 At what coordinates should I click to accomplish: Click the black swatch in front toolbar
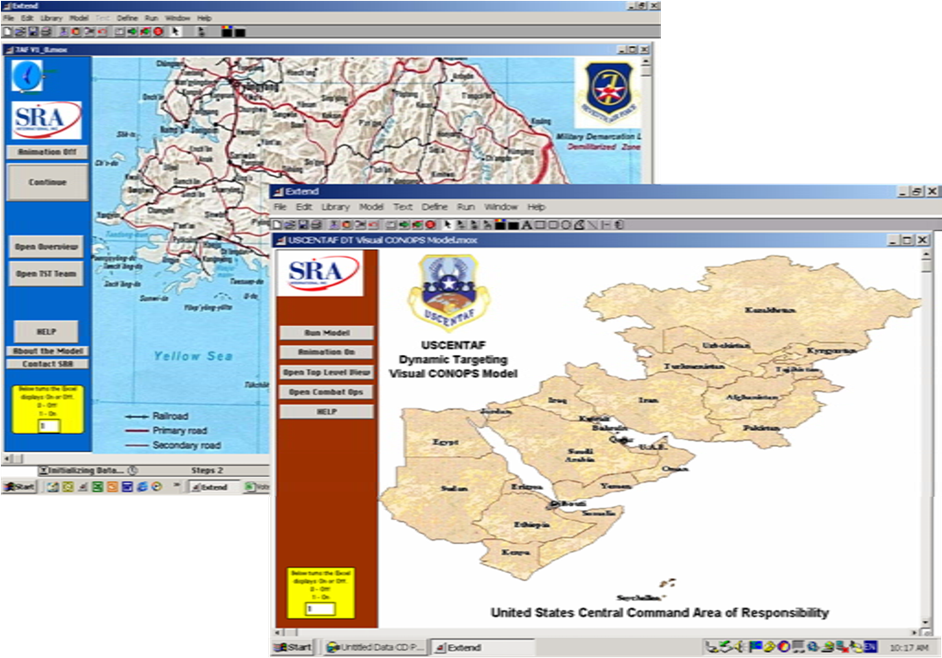click(514, 225)
